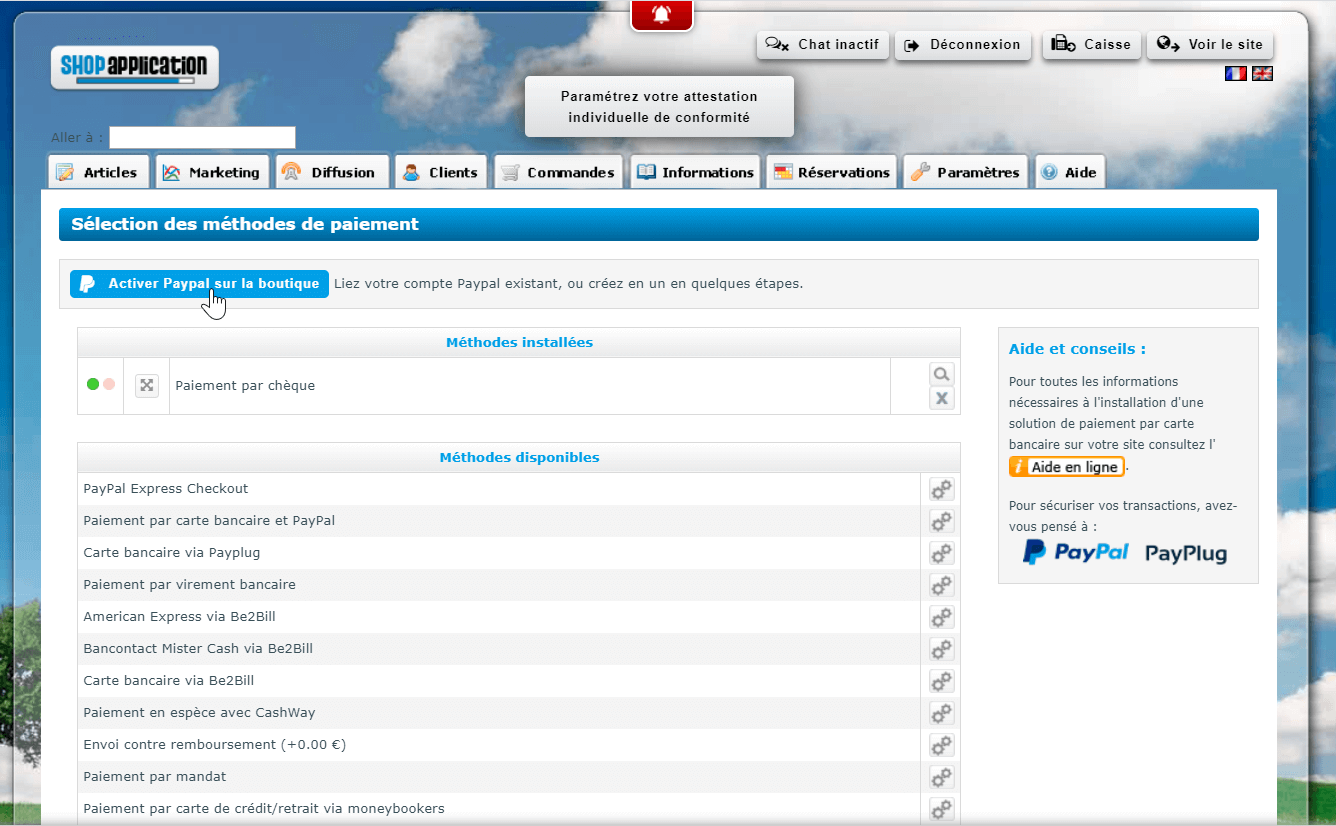The image size is (1336, 826).
Task: Click the magnifier icon for Paiement par chèque
Action: click(941, 374)
